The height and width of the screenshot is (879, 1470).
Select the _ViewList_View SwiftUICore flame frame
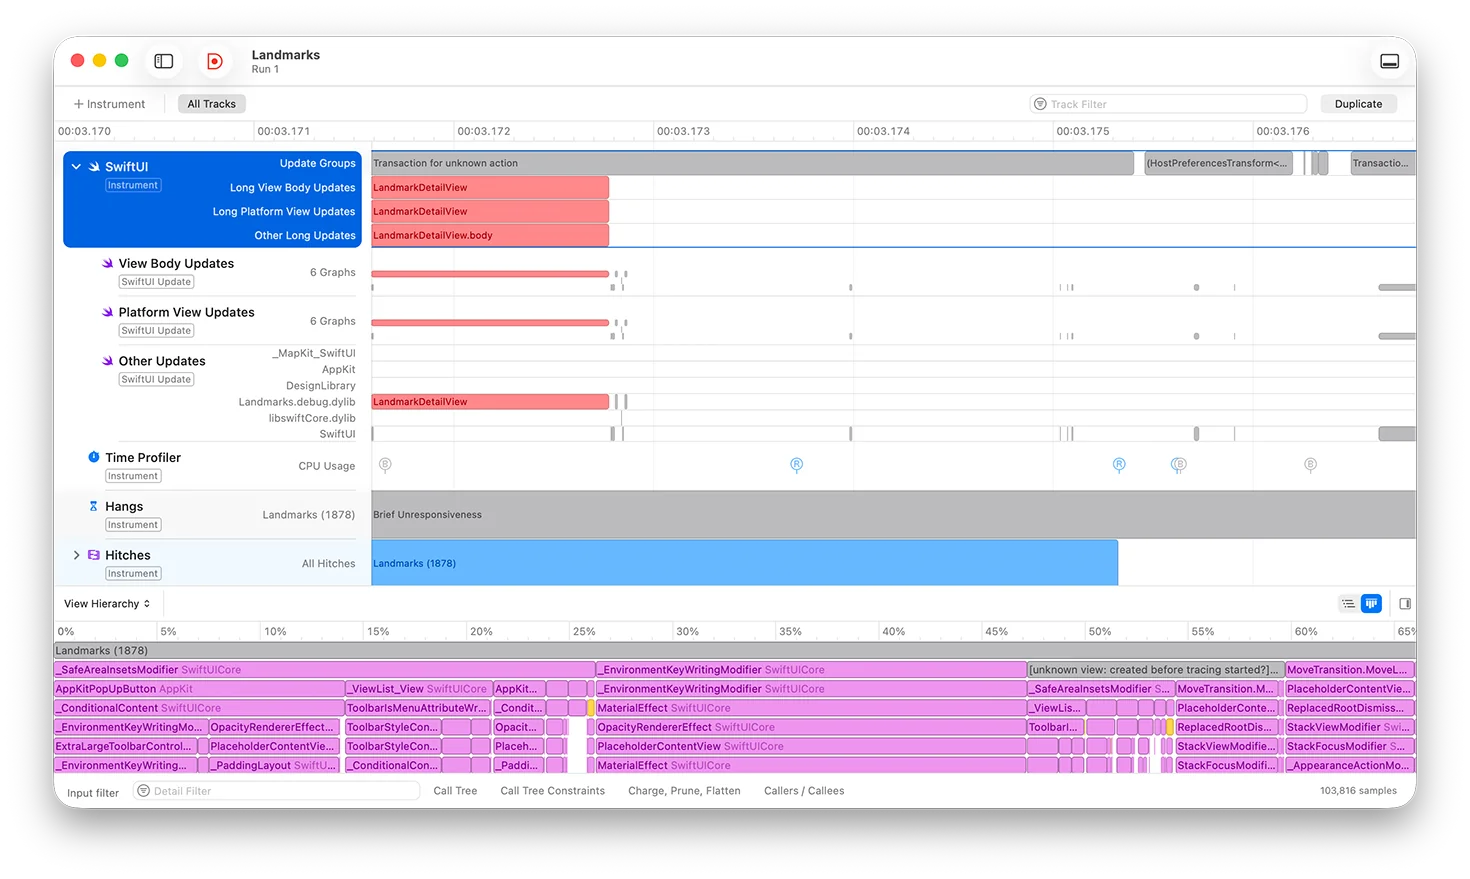(418, 689)
